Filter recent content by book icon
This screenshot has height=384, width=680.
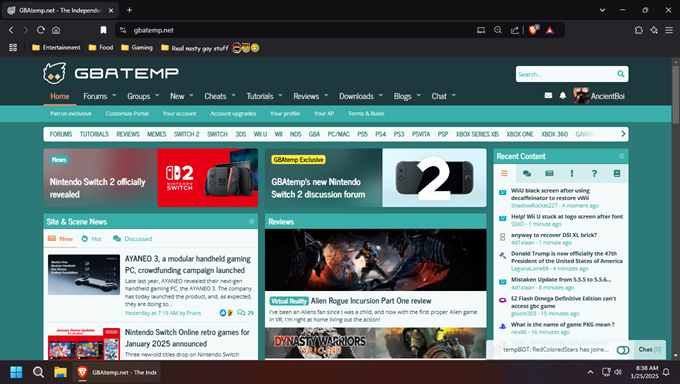click(x=617, y=174)
